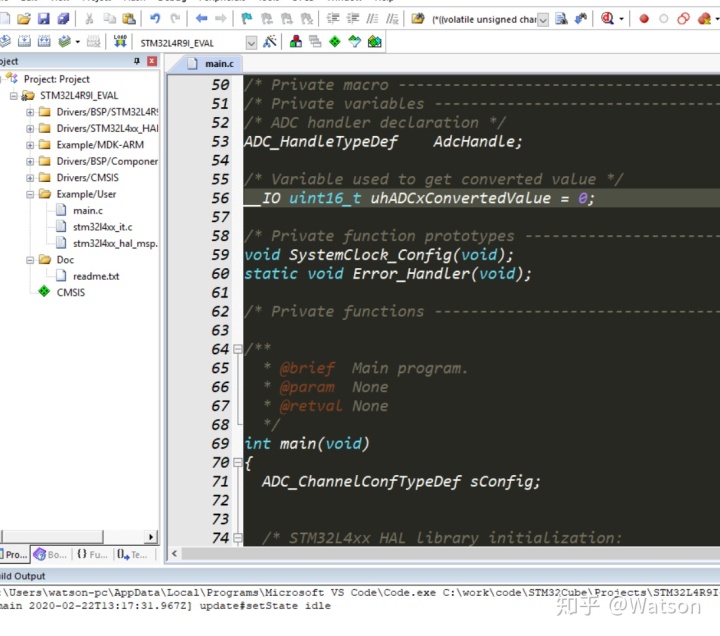The width and height of the screenshot is (720, 636).
Task: Launch the Pack Installer icon
Action: (x=375, y=42)
